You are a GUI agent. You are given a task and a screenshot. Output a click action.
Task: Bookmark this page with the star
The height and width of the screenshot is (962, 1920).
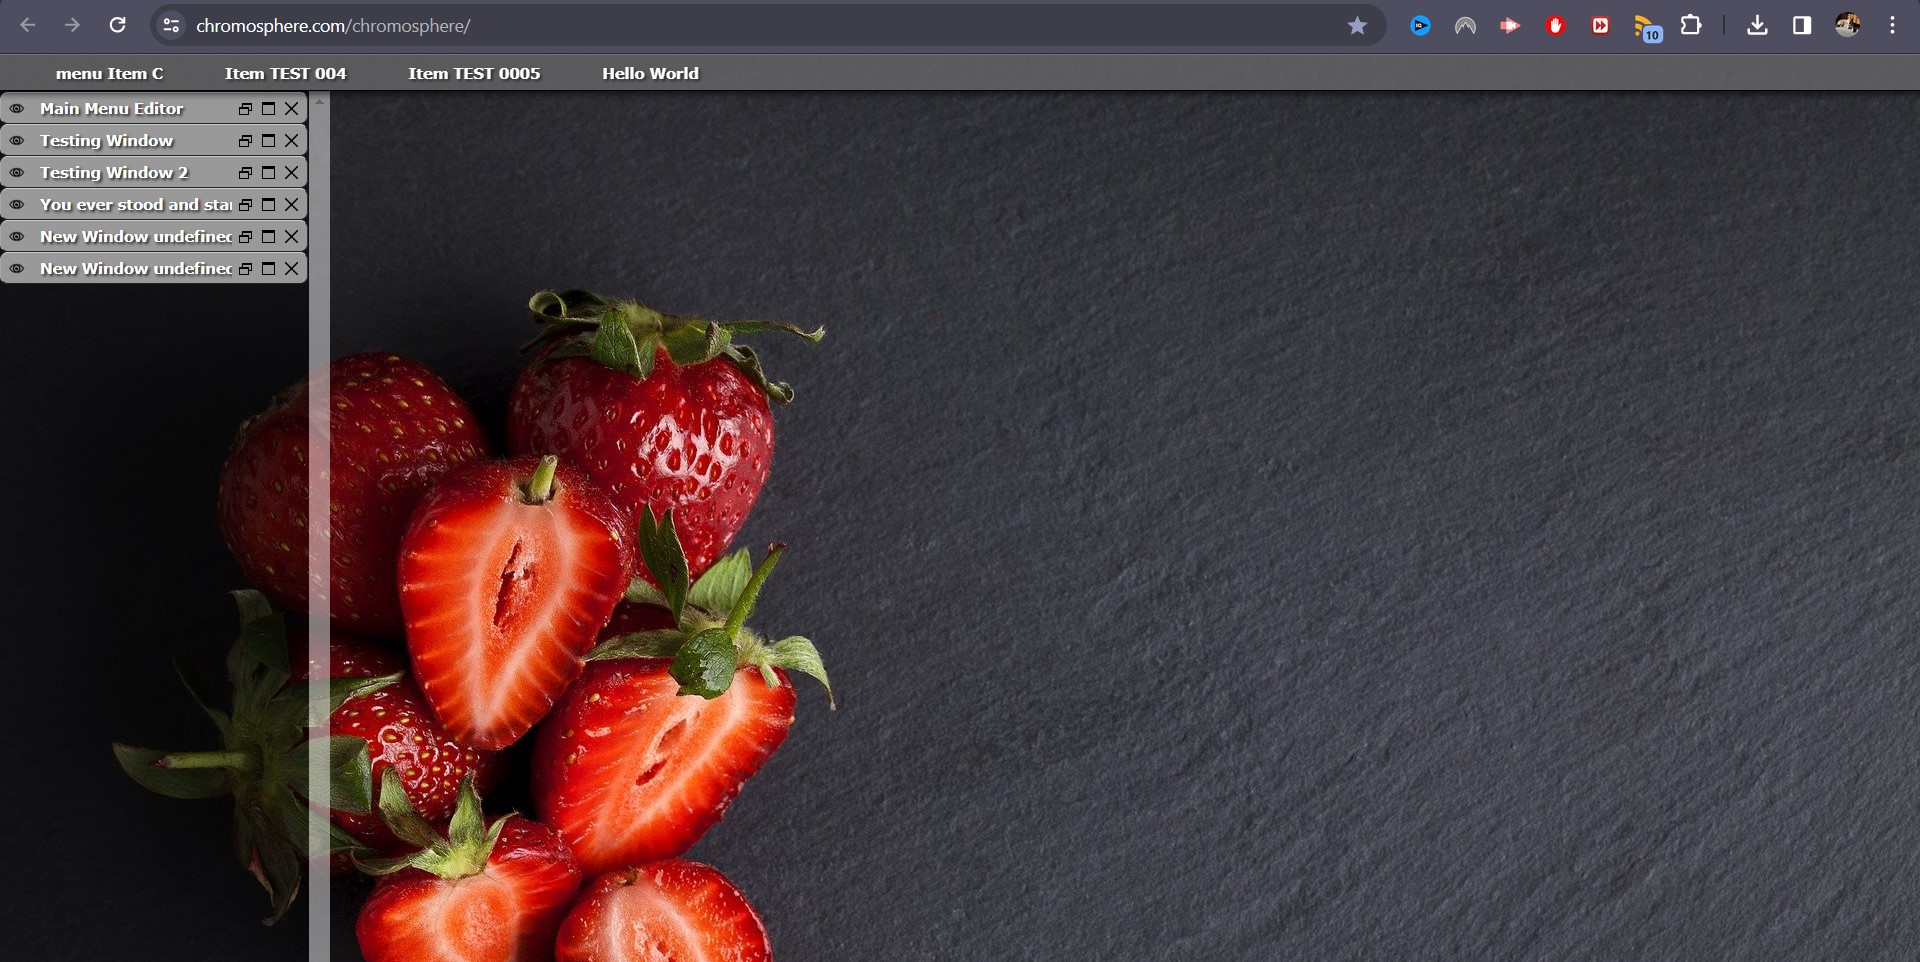coord(1357,25)
